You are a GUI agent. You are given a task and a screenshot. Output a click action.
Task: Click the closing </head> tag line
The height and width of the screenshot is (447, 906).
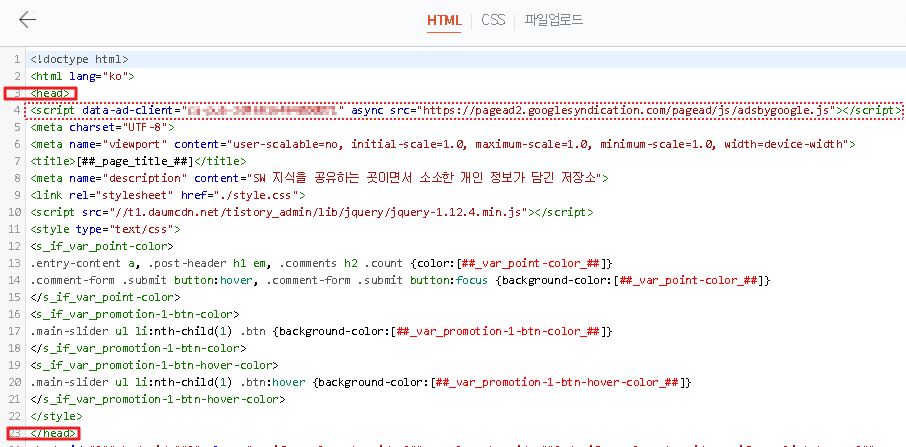coord(54,433)
